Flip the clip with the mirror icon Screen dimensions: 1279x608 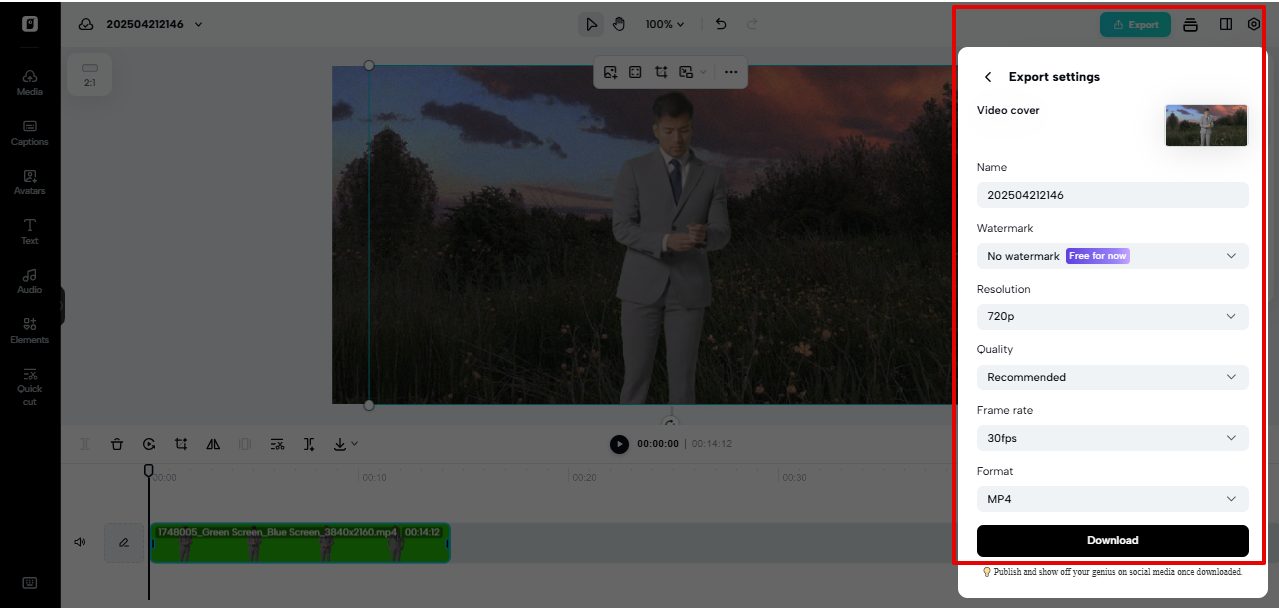click(213, 443)
